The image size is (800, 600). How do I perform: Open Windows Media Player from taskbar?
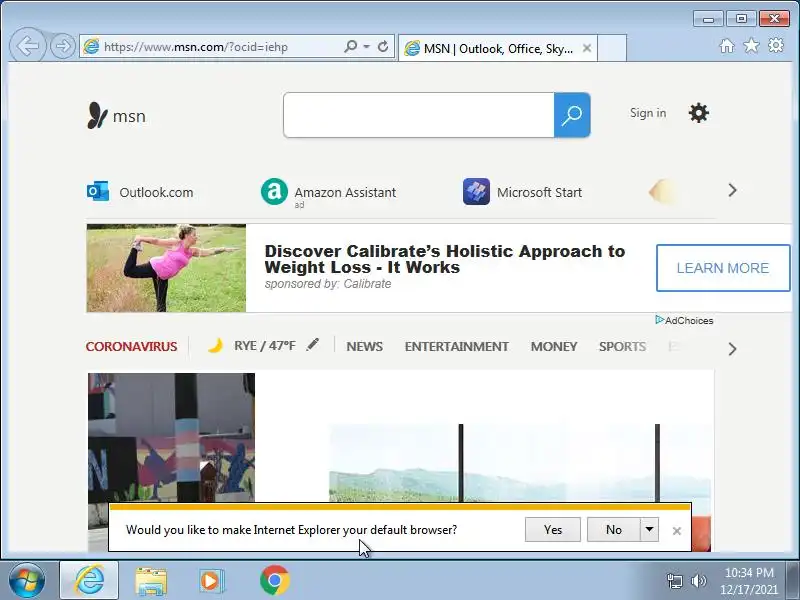point(211,581)
